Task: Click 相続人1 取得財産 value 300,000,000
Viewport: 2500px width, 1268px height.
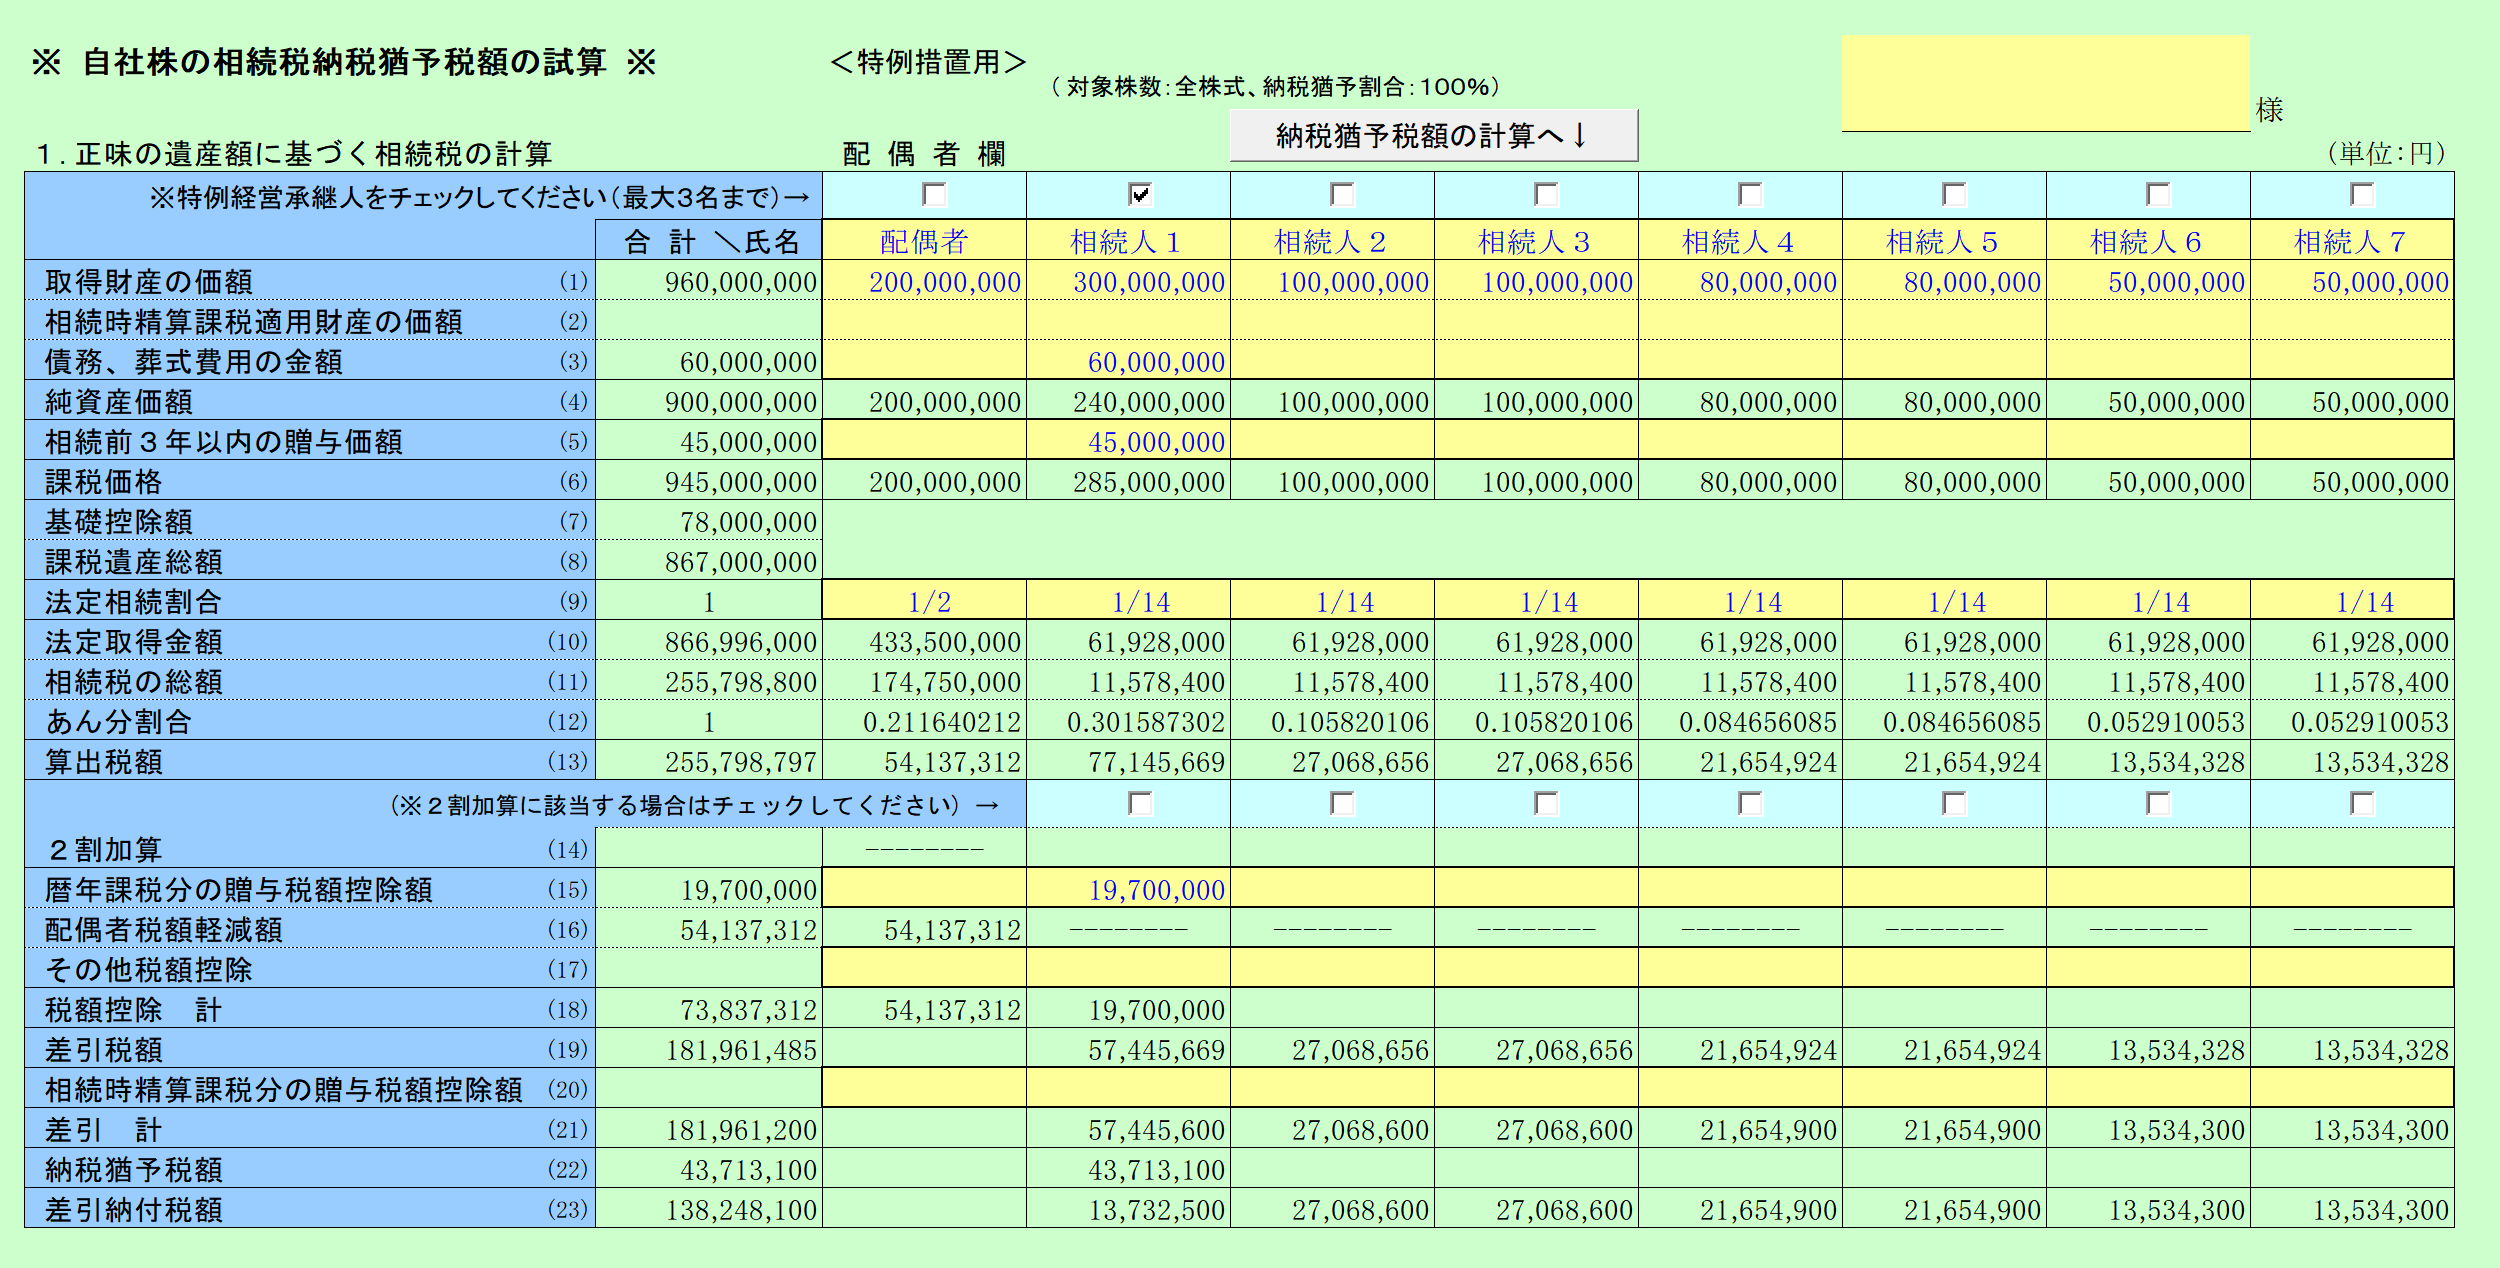Action: (1128, 281)
